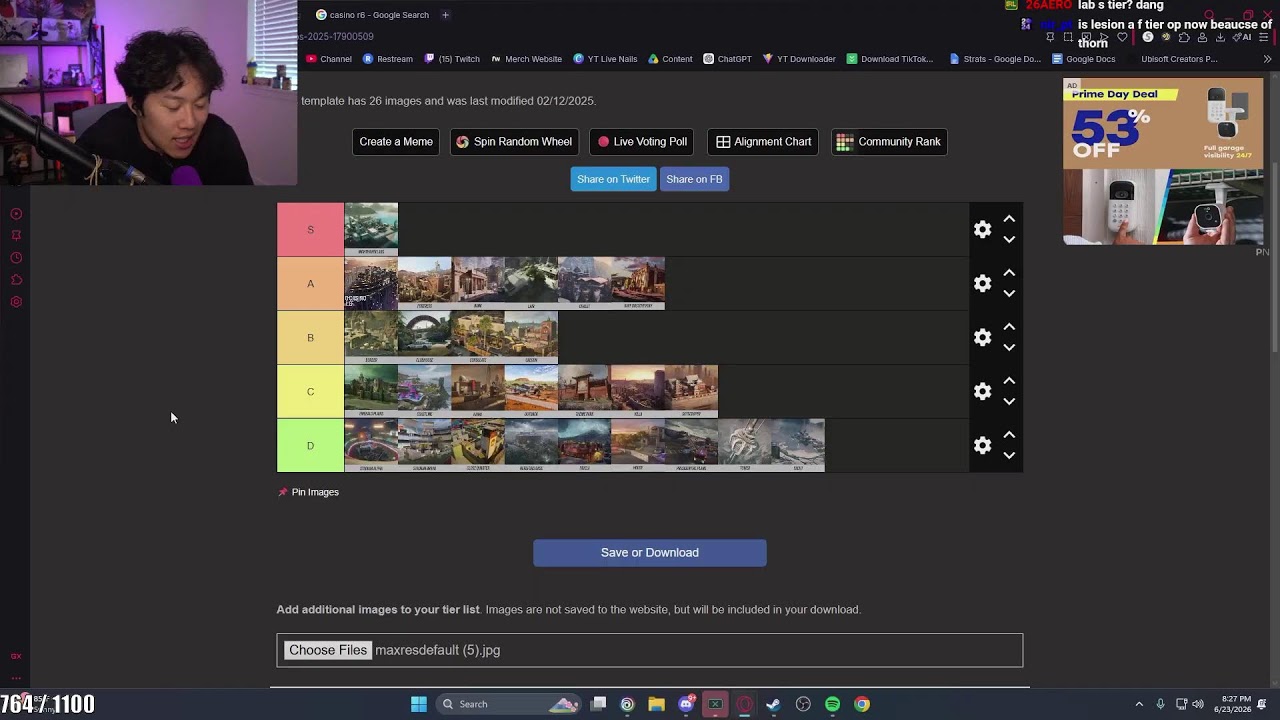This screenshot has width=1280, height=720.
Task: View Community Rank
Action: pos(889,142)
